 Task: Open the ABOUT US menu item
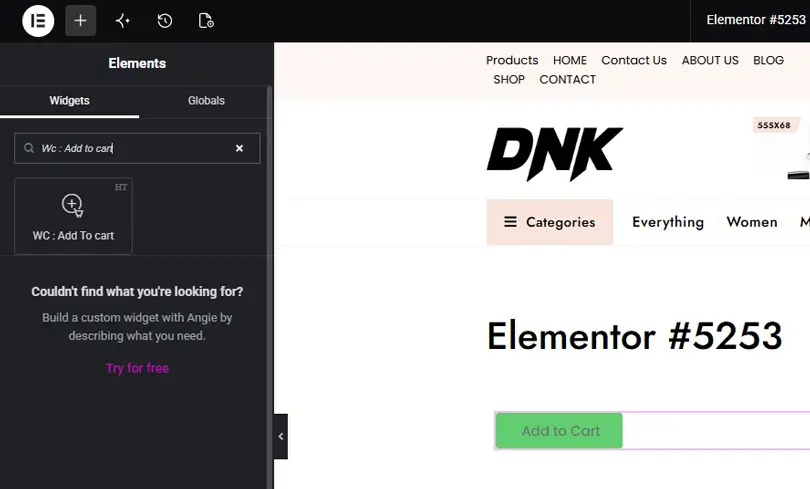tap(710, 60)
